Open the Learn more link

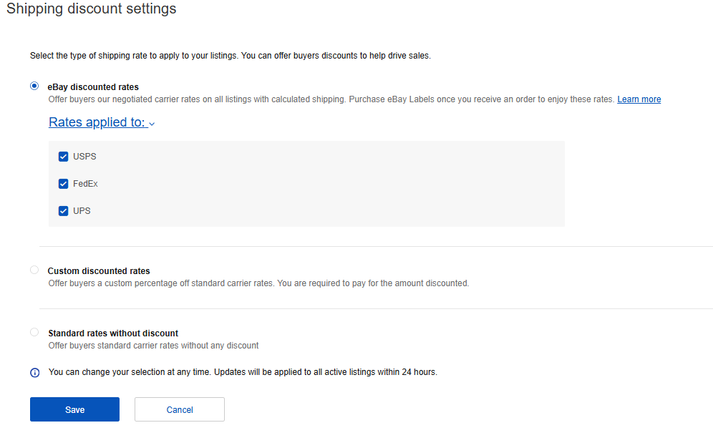638,100
